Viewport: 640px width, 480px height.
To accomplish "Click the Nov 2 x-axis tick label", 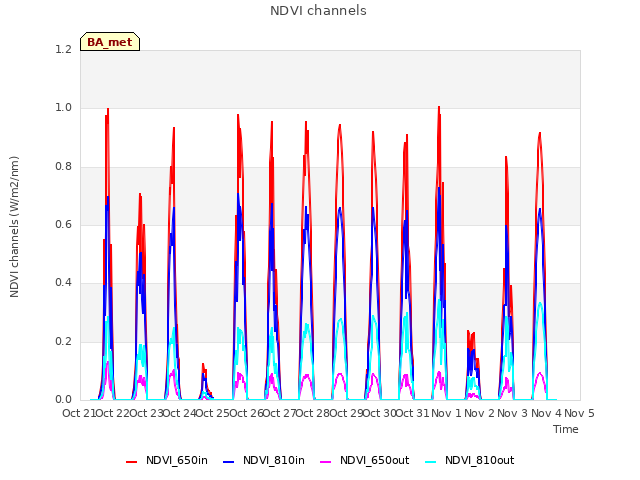I will pyautogui.click(x=480, y=413).
